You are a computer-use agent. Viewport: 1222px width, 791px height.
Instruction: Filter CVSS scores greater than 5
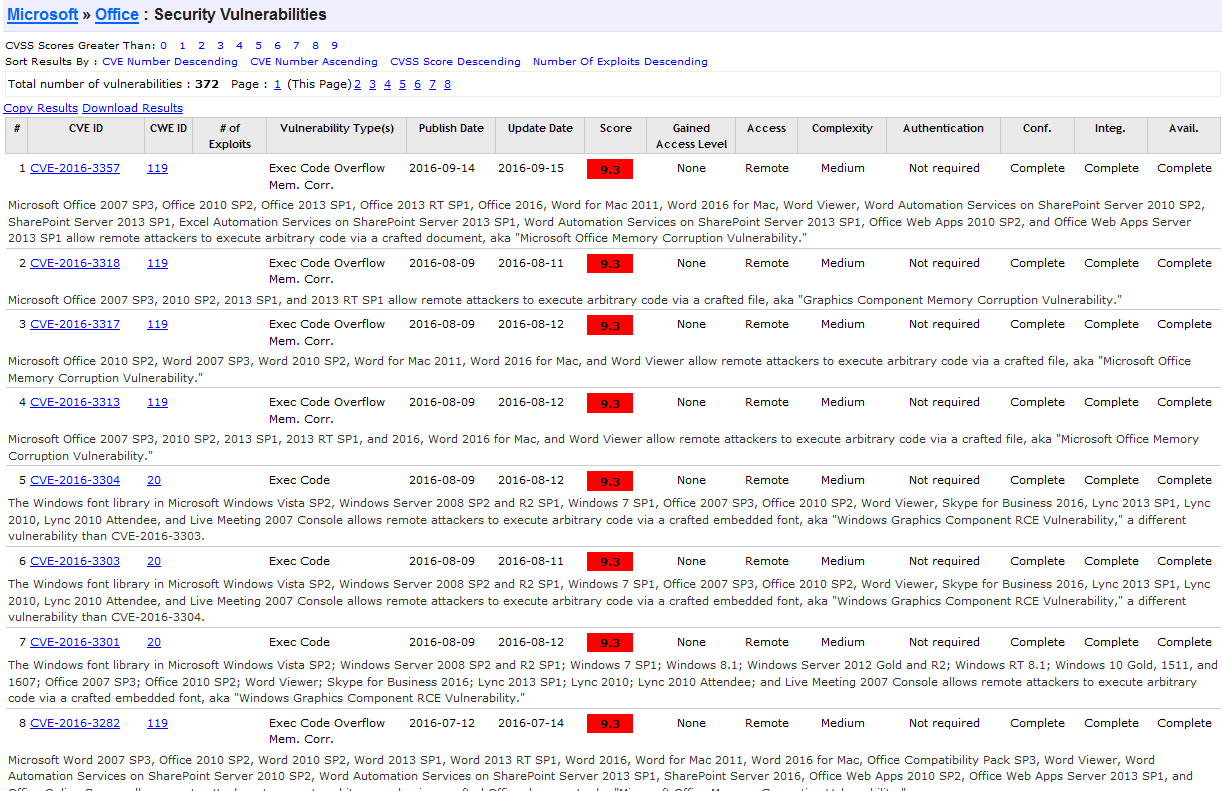tap(259, 46)
